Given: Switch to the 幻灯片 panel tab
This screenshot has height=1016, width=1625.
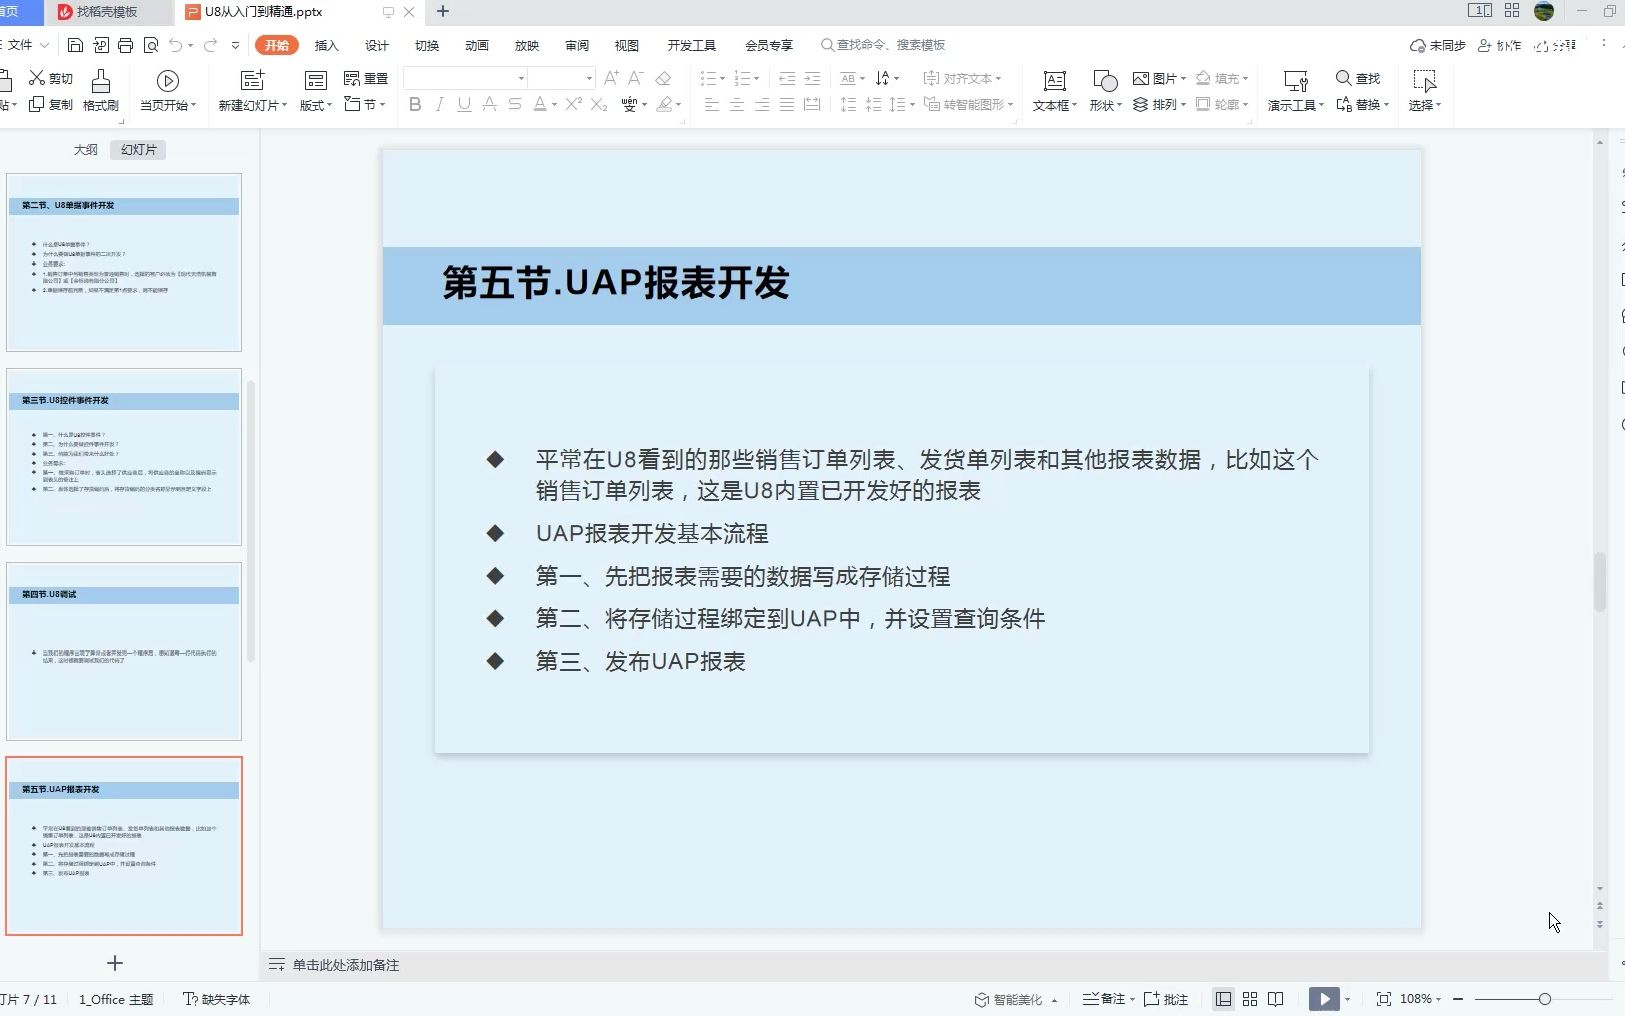Looking at the screenshot, I should pos(137,149).
